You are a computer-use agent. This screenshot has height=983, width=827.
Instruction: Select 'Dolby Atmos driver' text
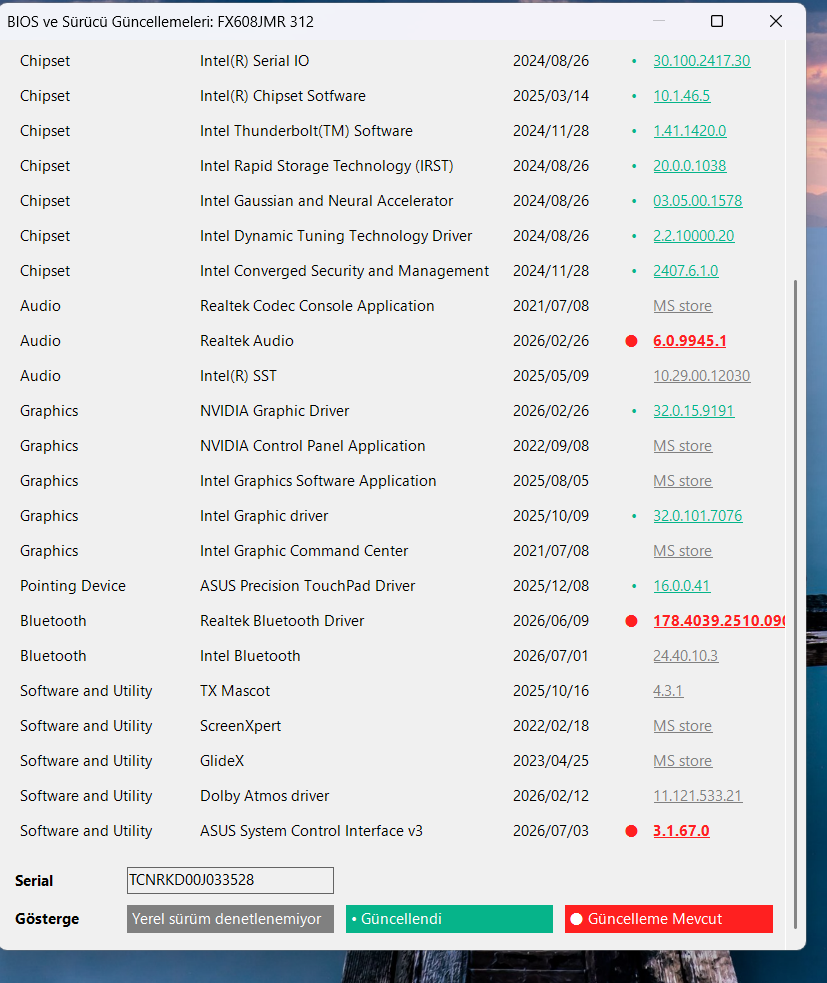(x=265, y=796)
